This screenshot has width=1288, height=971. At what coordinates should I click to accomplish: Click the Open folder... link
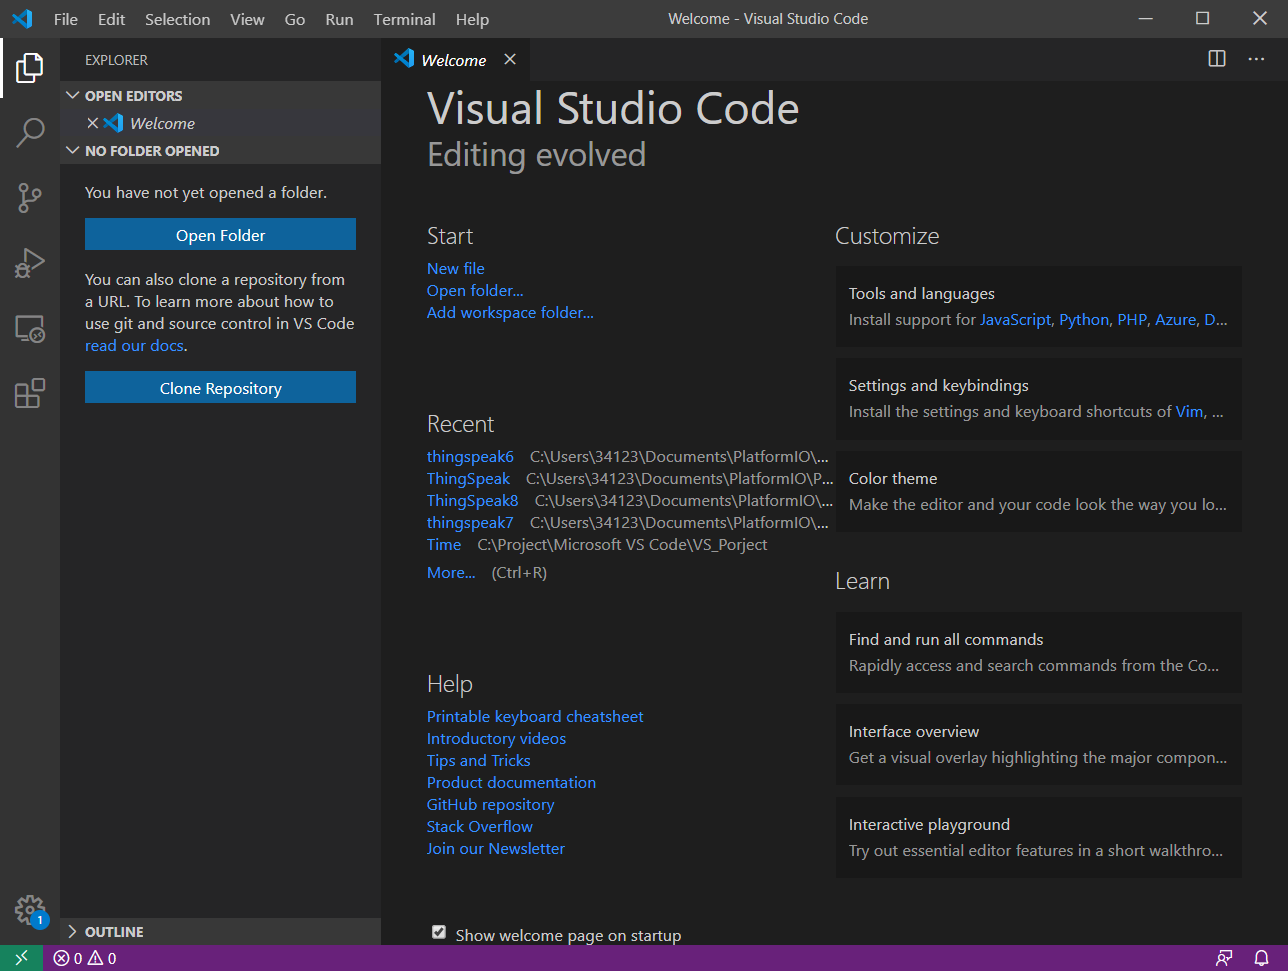pyautogui.click(x=475, y=290)
